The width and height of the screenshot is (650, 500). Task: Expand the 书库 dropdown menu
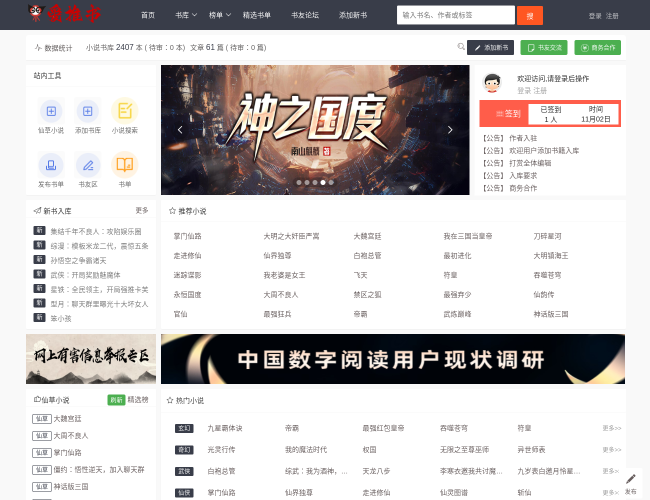[186, 15]
